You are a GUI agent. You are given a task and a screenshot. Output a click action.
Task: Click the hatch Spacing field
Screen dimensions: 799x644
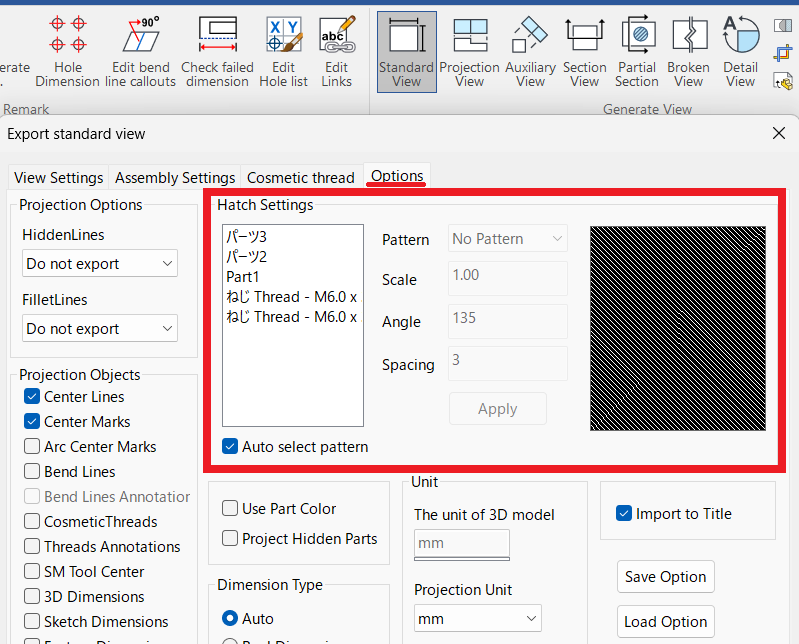[508, 363]
